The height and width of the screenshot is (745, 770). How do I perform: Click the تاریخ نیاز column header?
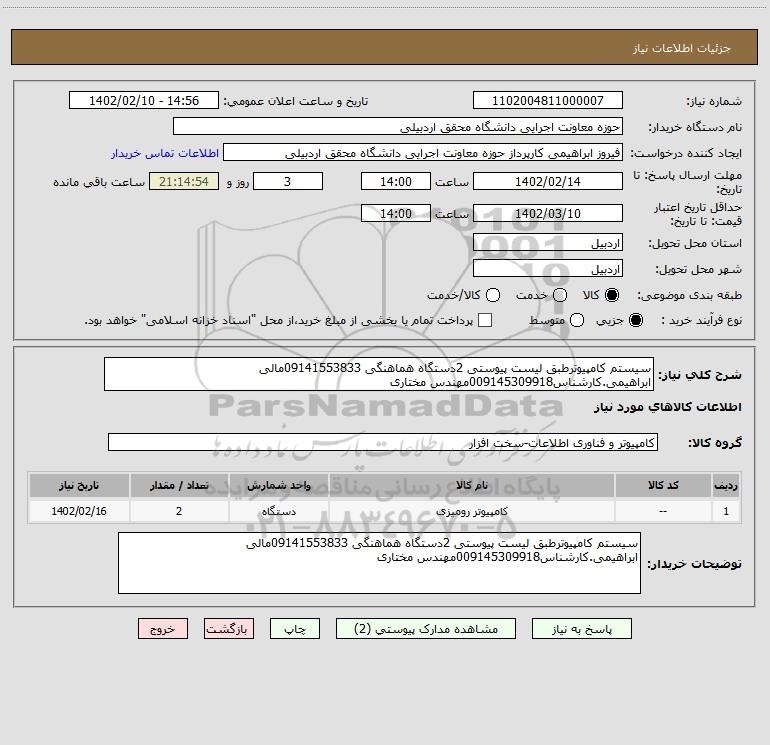click(79, 485)
